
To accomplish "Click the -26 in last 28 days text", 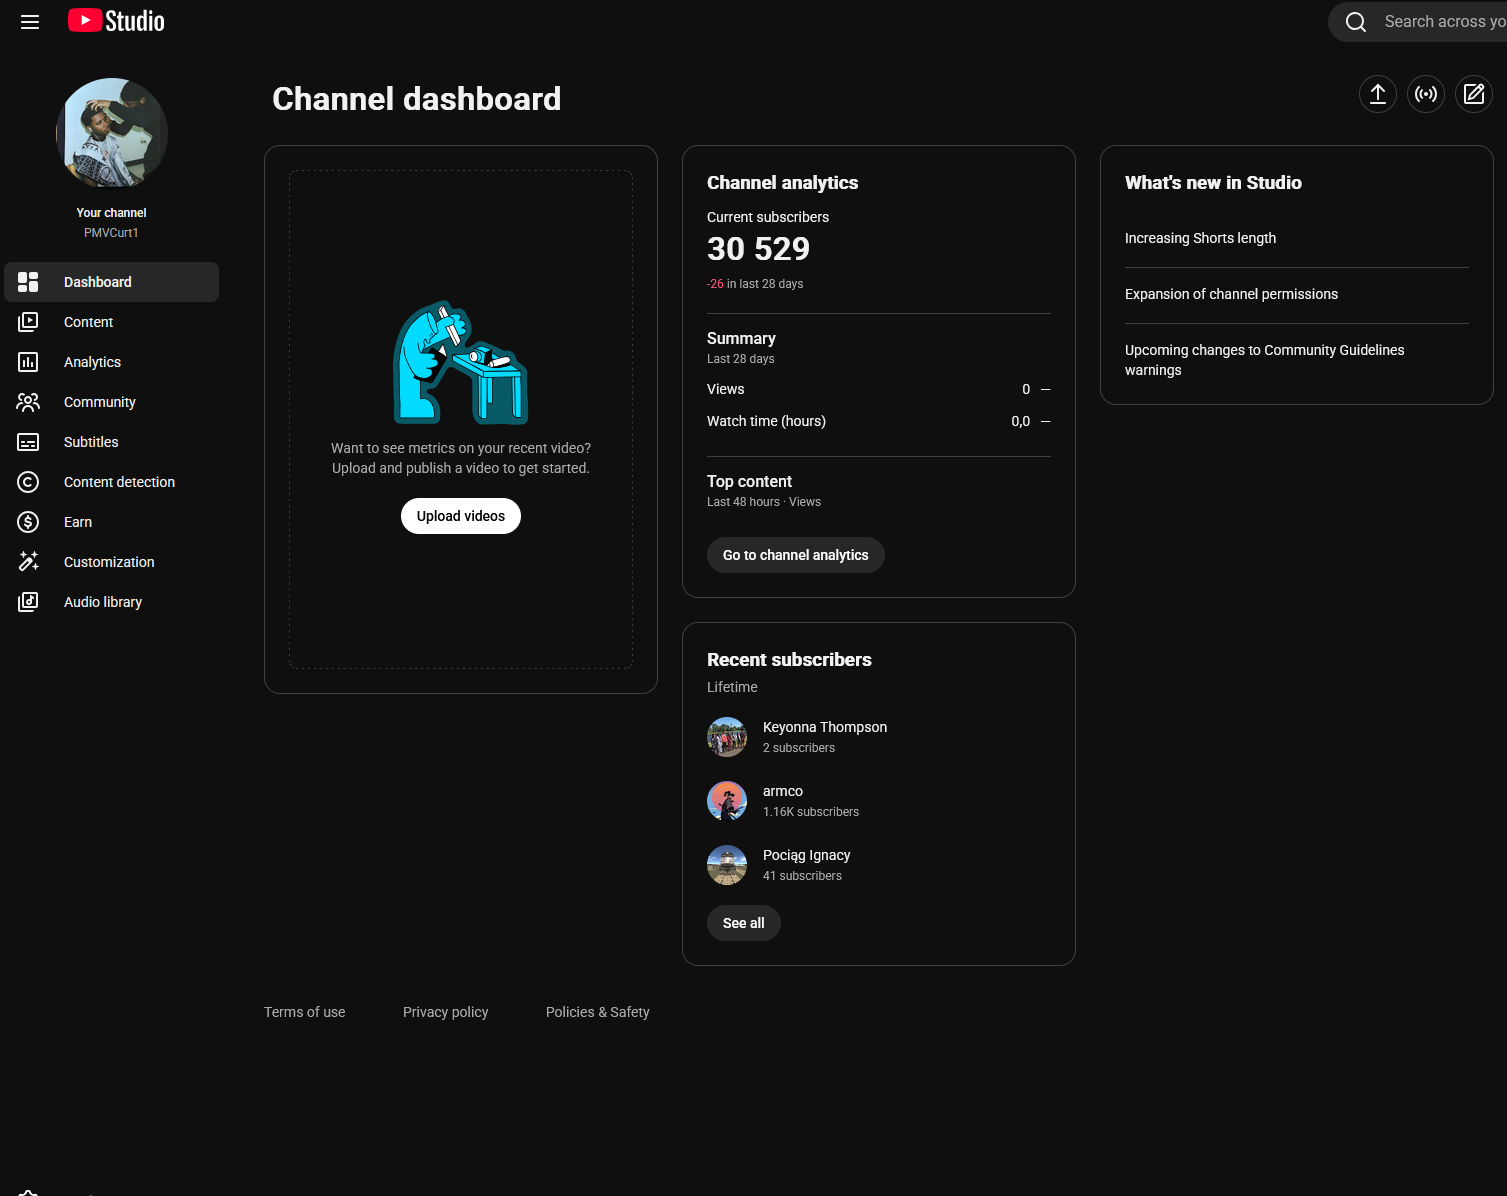I will coord(755,284).
